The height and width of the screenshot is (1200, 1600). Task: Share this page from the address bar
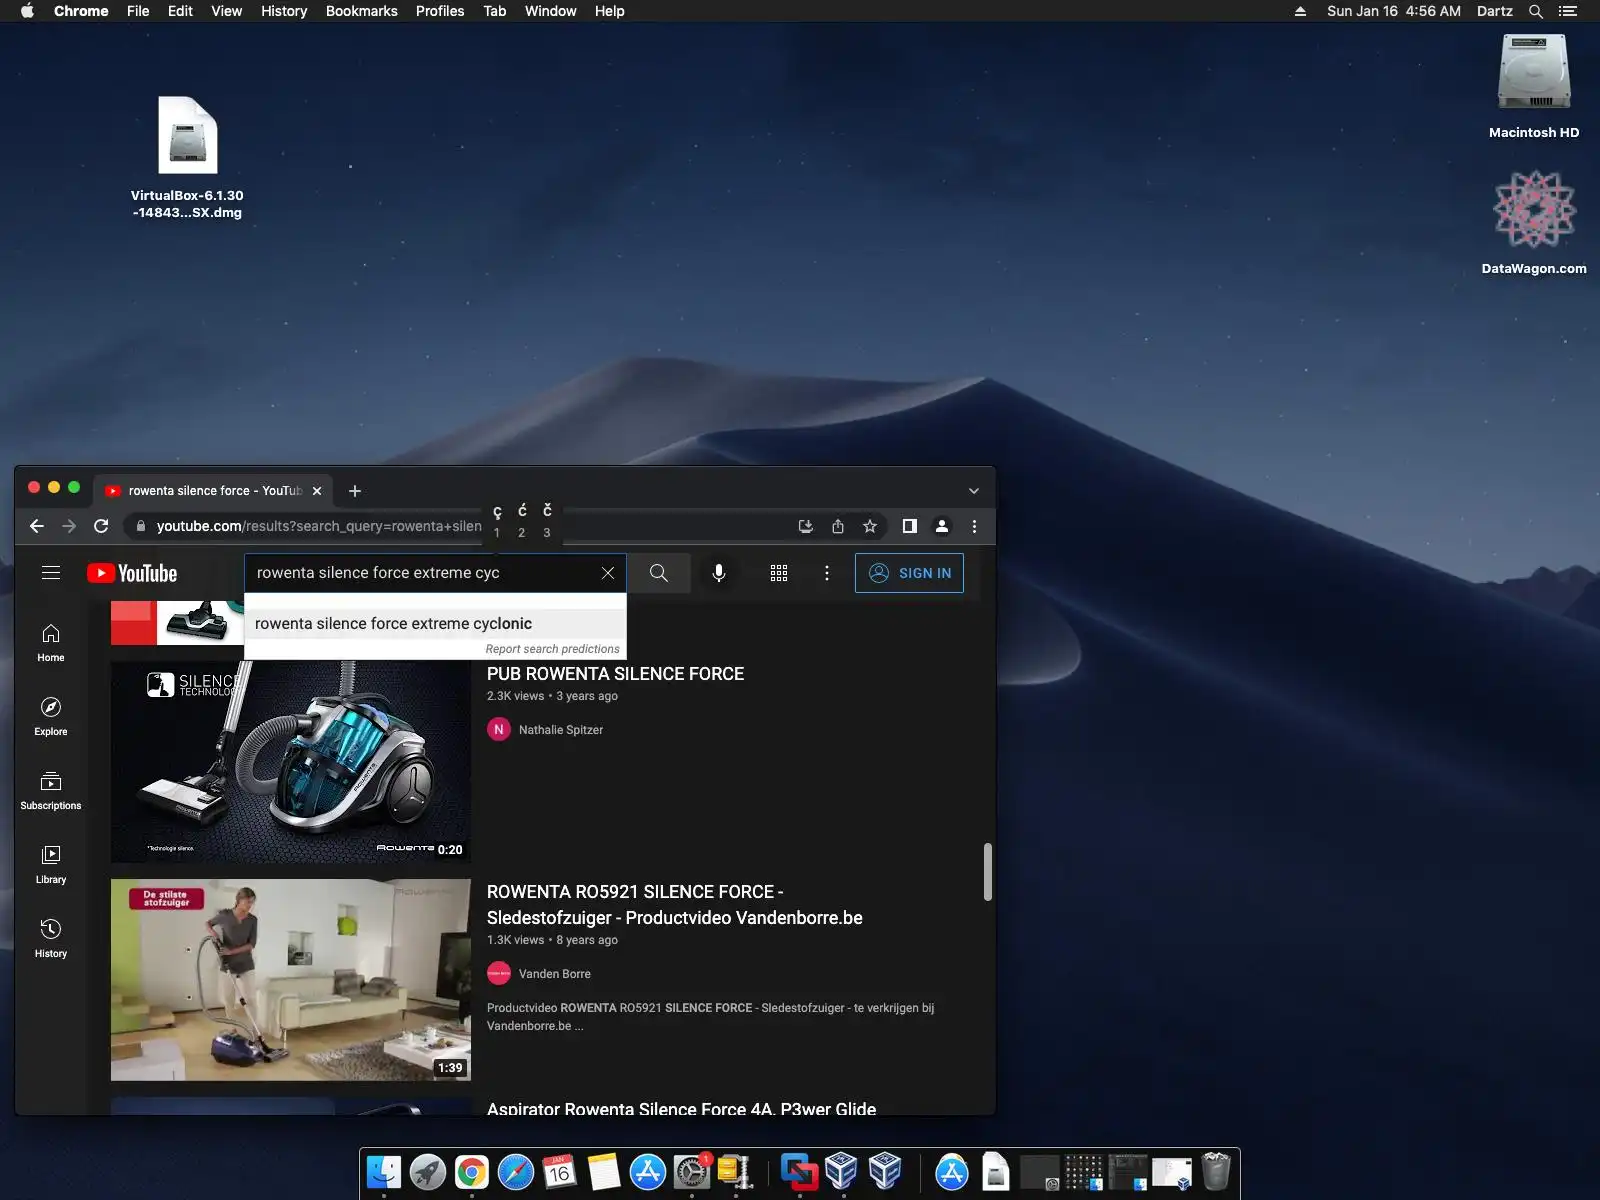[x=838, y=526]
